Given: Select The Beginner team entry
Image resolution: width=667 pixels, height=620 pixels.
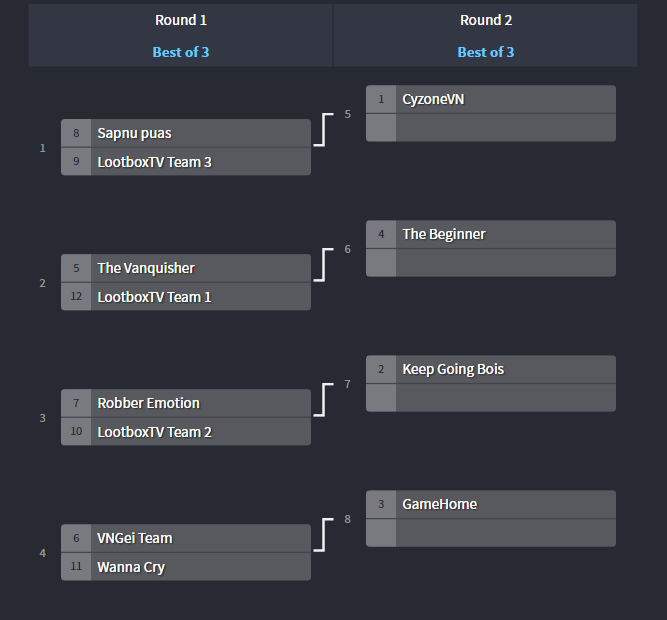Looking at the screenshot, I should 491,234.
